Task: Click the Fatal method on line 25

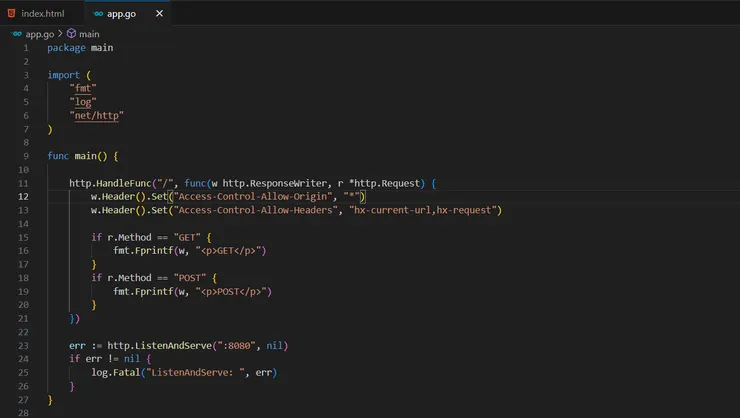Action: coord(123,372)
